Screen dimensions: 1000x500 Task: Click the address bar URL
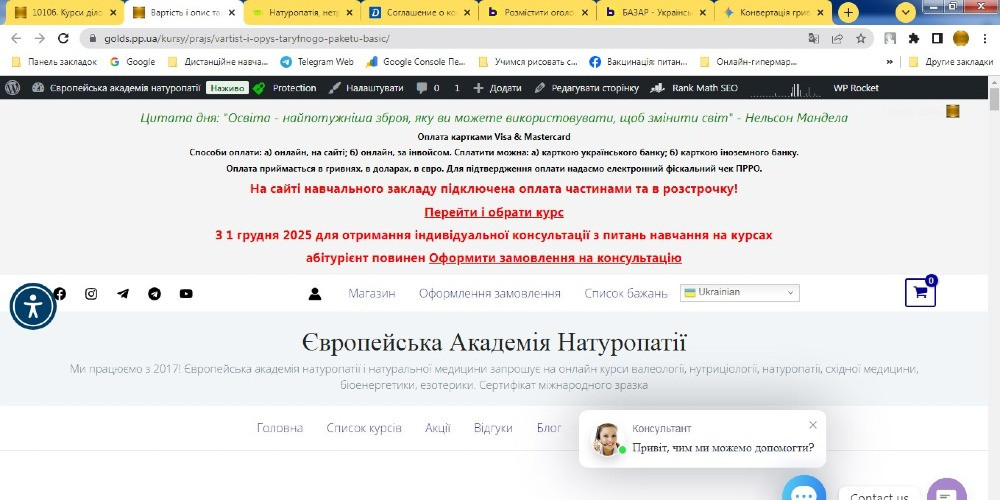pos(247,38)
